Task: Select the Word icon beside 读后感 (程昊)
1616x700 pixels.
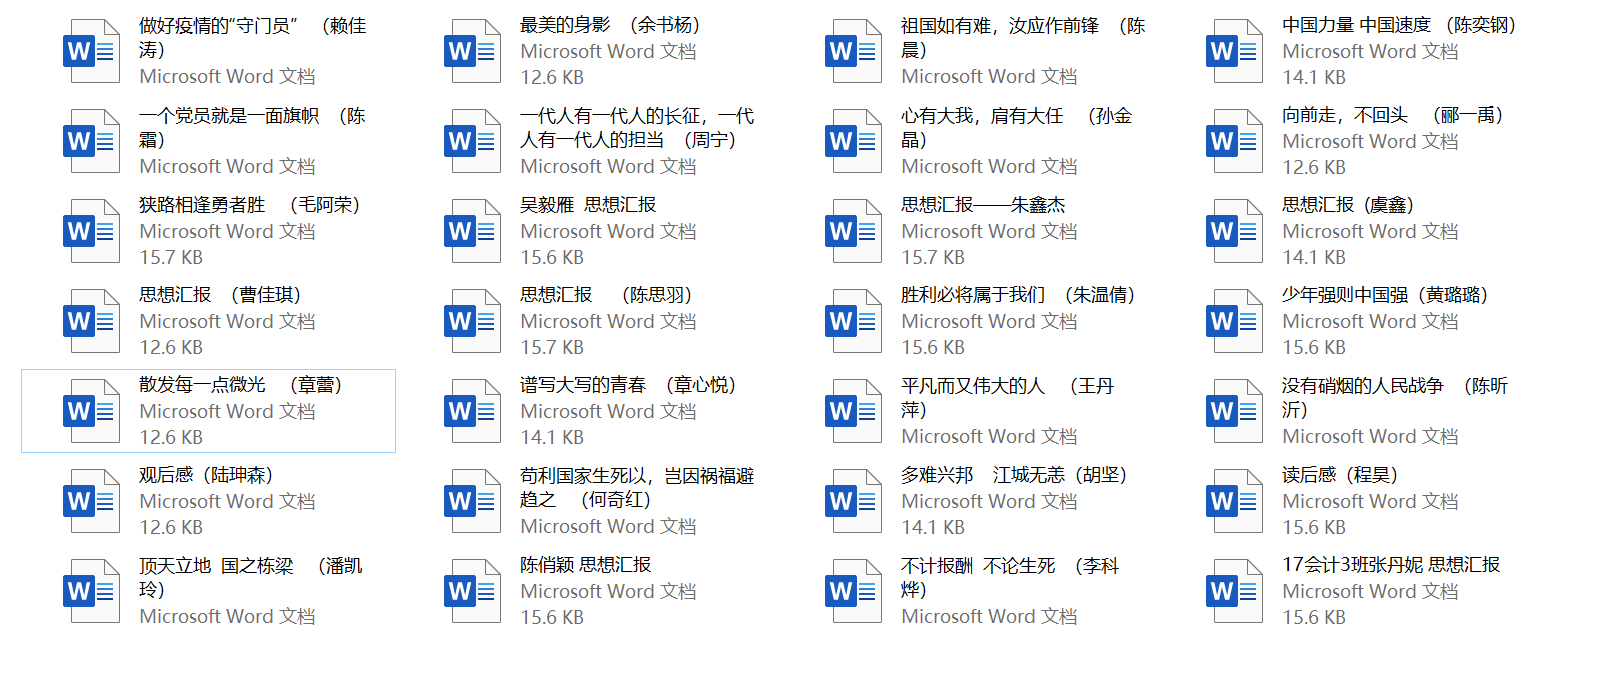Action: tap(1234, 501)
